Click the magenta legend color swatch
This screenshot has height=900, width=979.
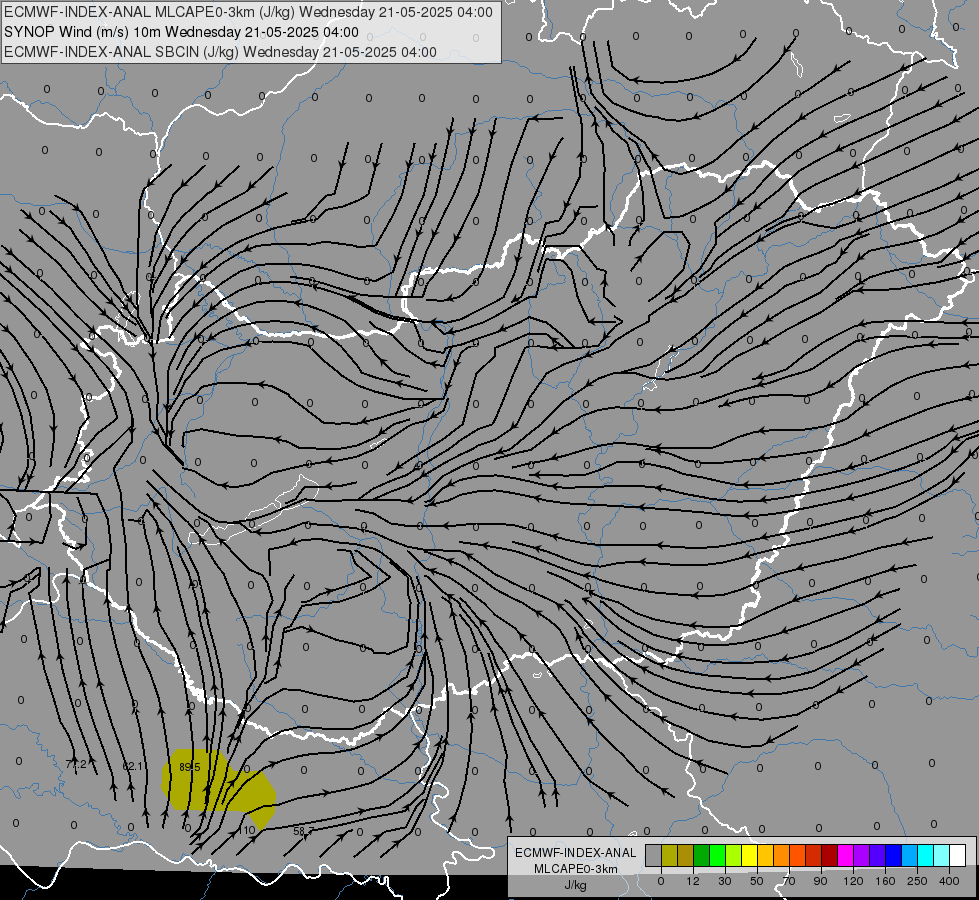pos(845,855)
